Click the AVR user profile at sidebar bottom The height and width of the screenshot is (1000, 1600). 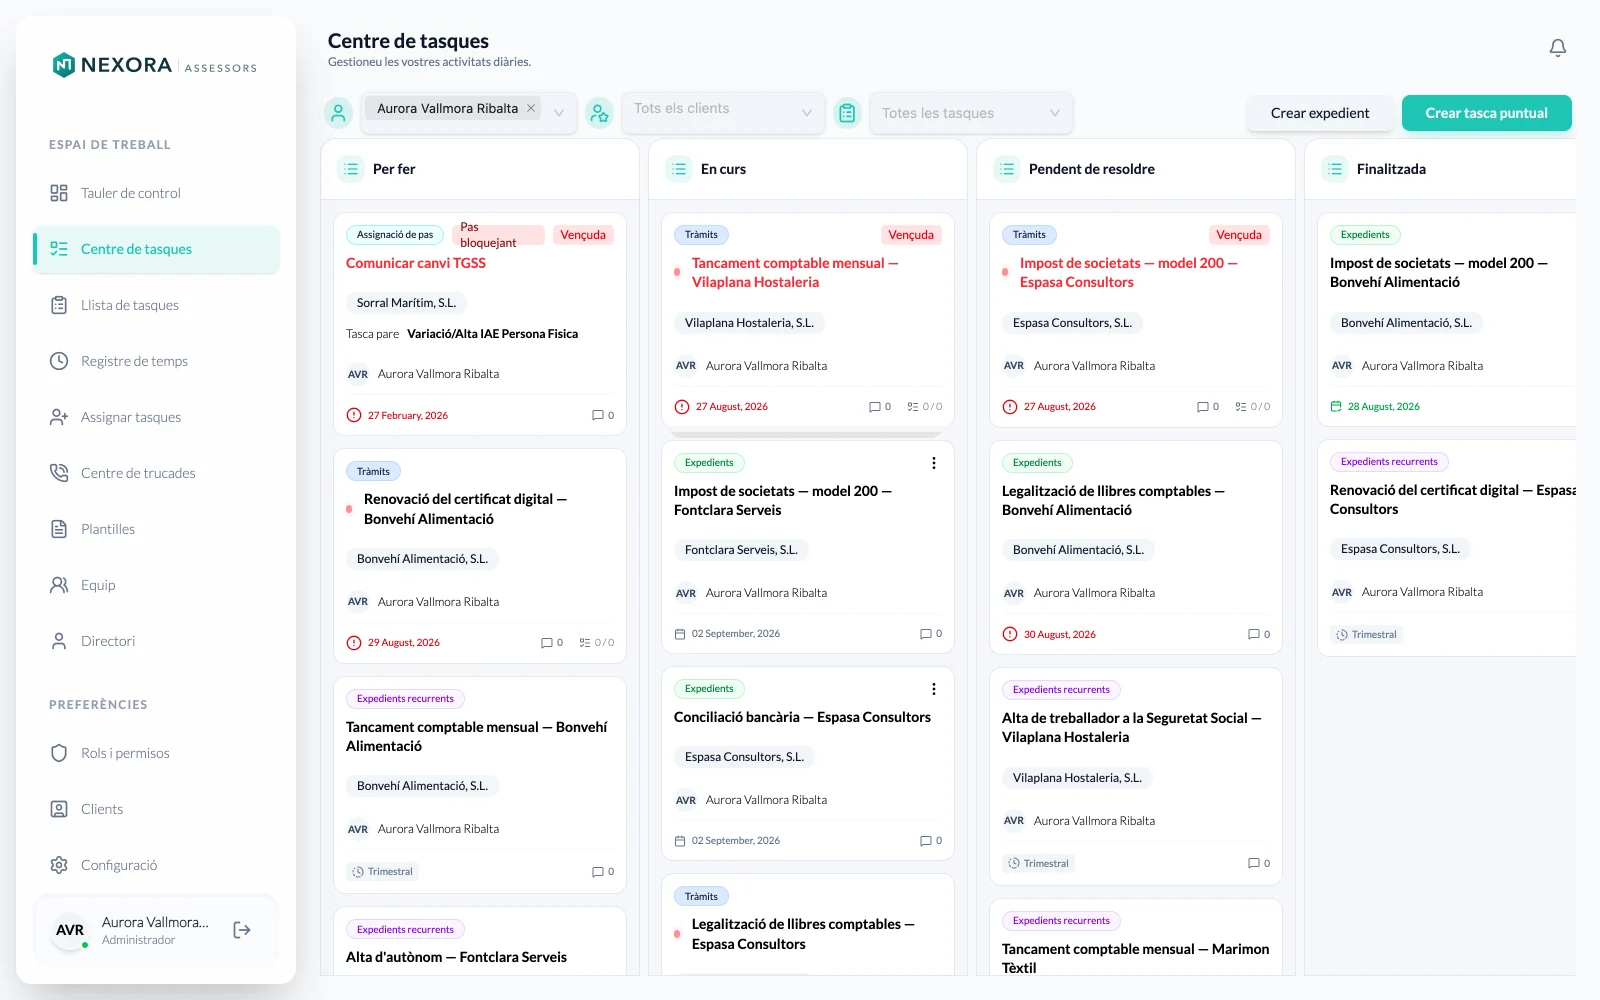tap(156, 930)
